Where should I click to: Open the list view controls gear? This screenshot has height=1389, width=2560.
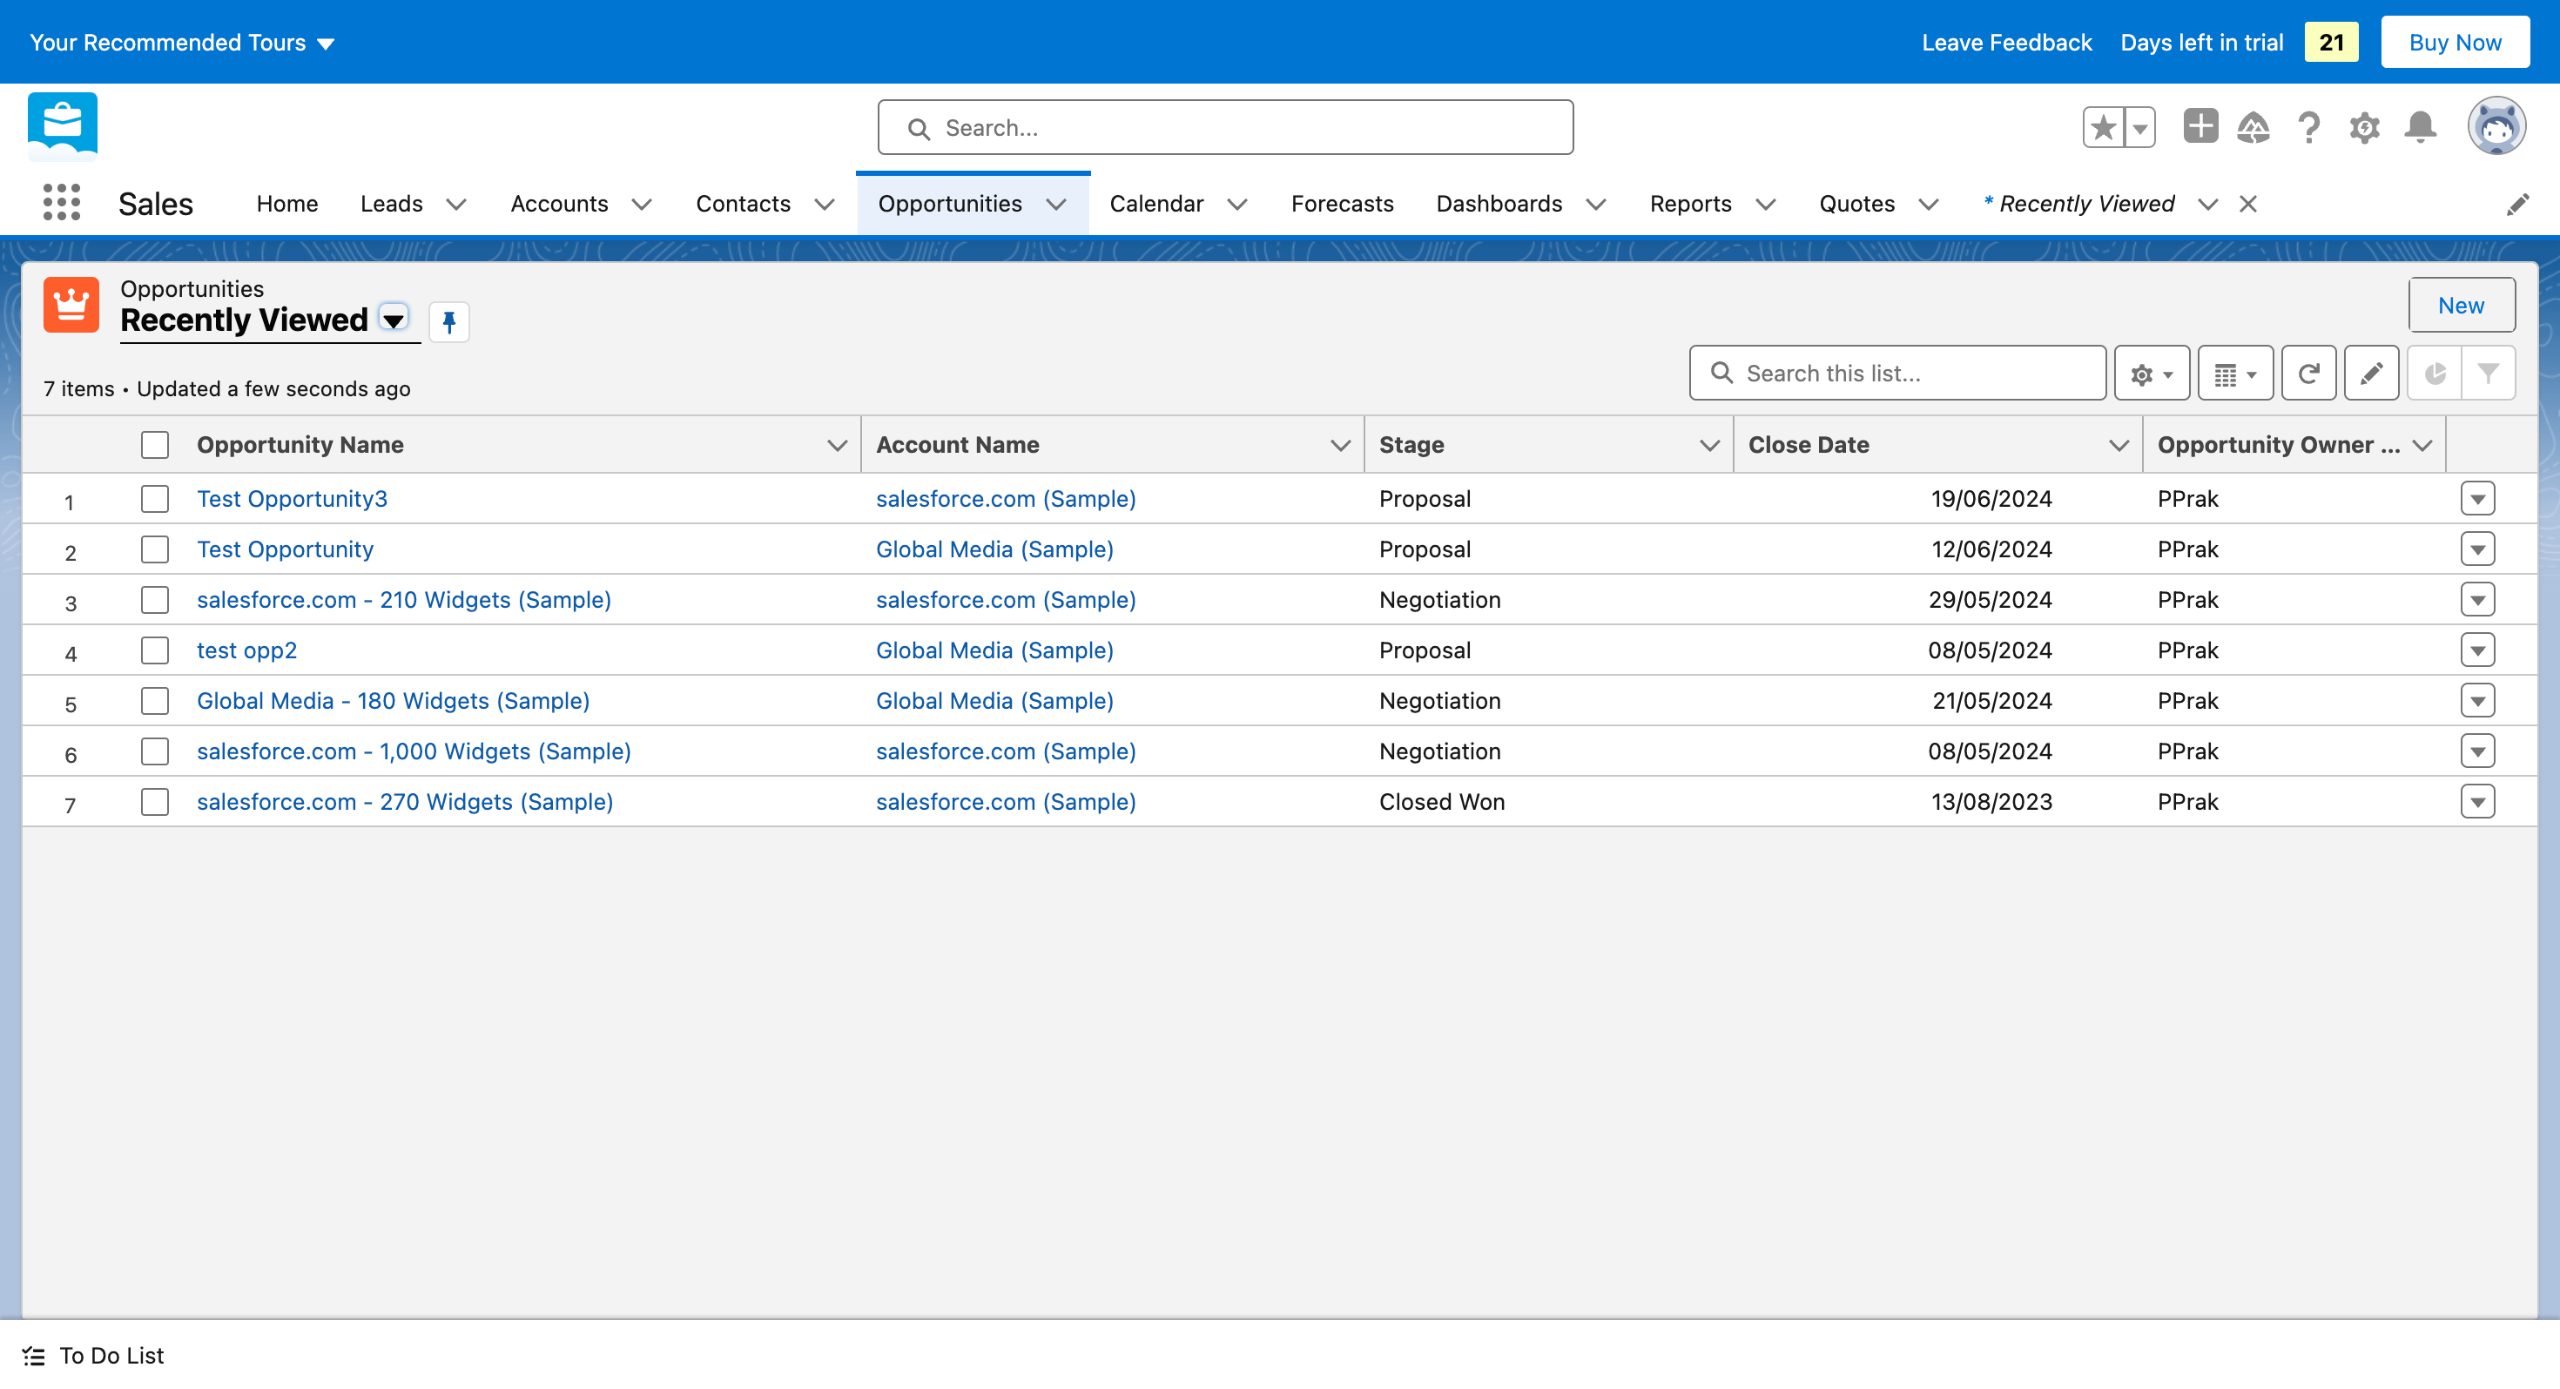[x=2152, y=373]
